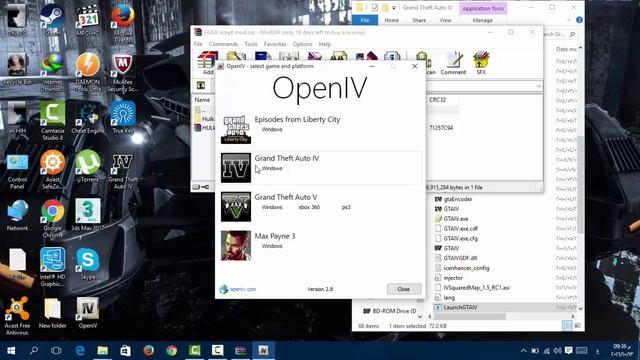Click the Close button in OpenIV dialog
The width and height of the screenshot is (640, 360).
coord(404,289)
